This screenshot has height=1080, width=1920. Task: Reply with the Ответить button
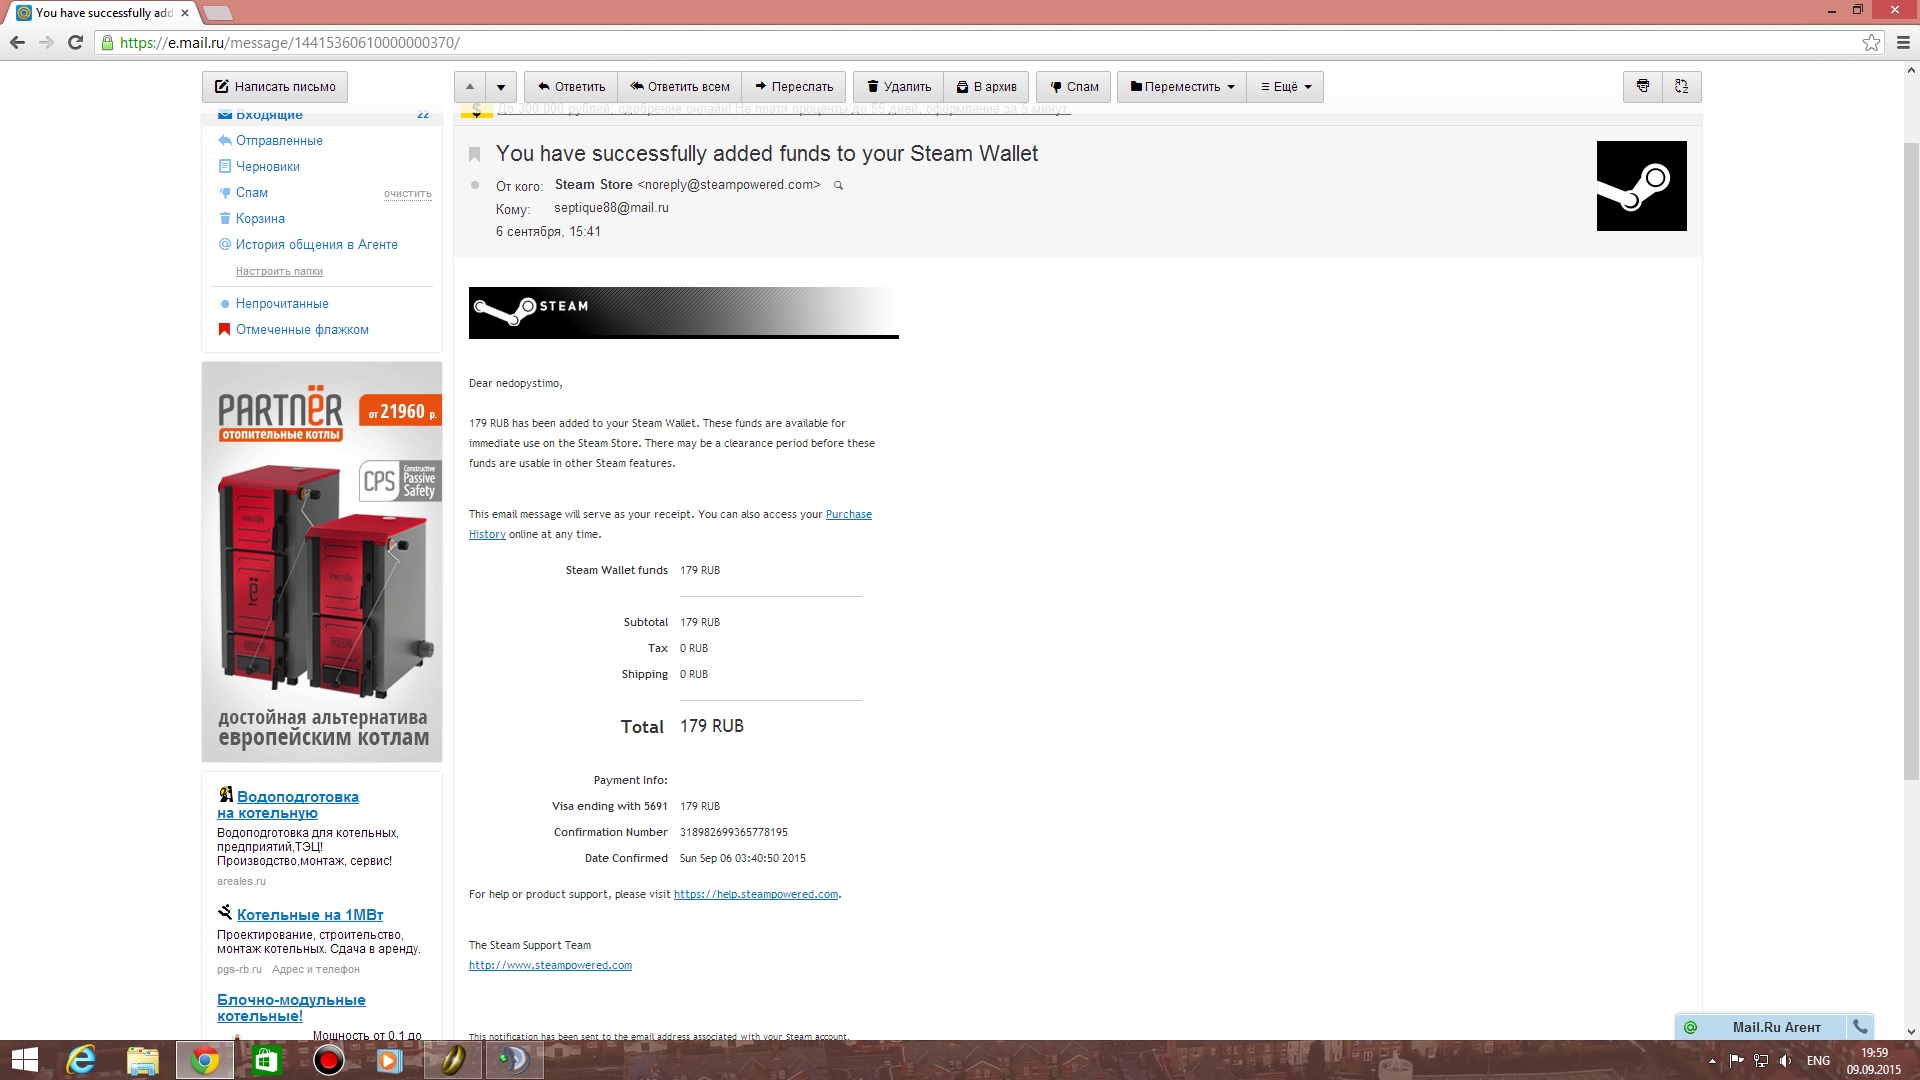(572, 87)
